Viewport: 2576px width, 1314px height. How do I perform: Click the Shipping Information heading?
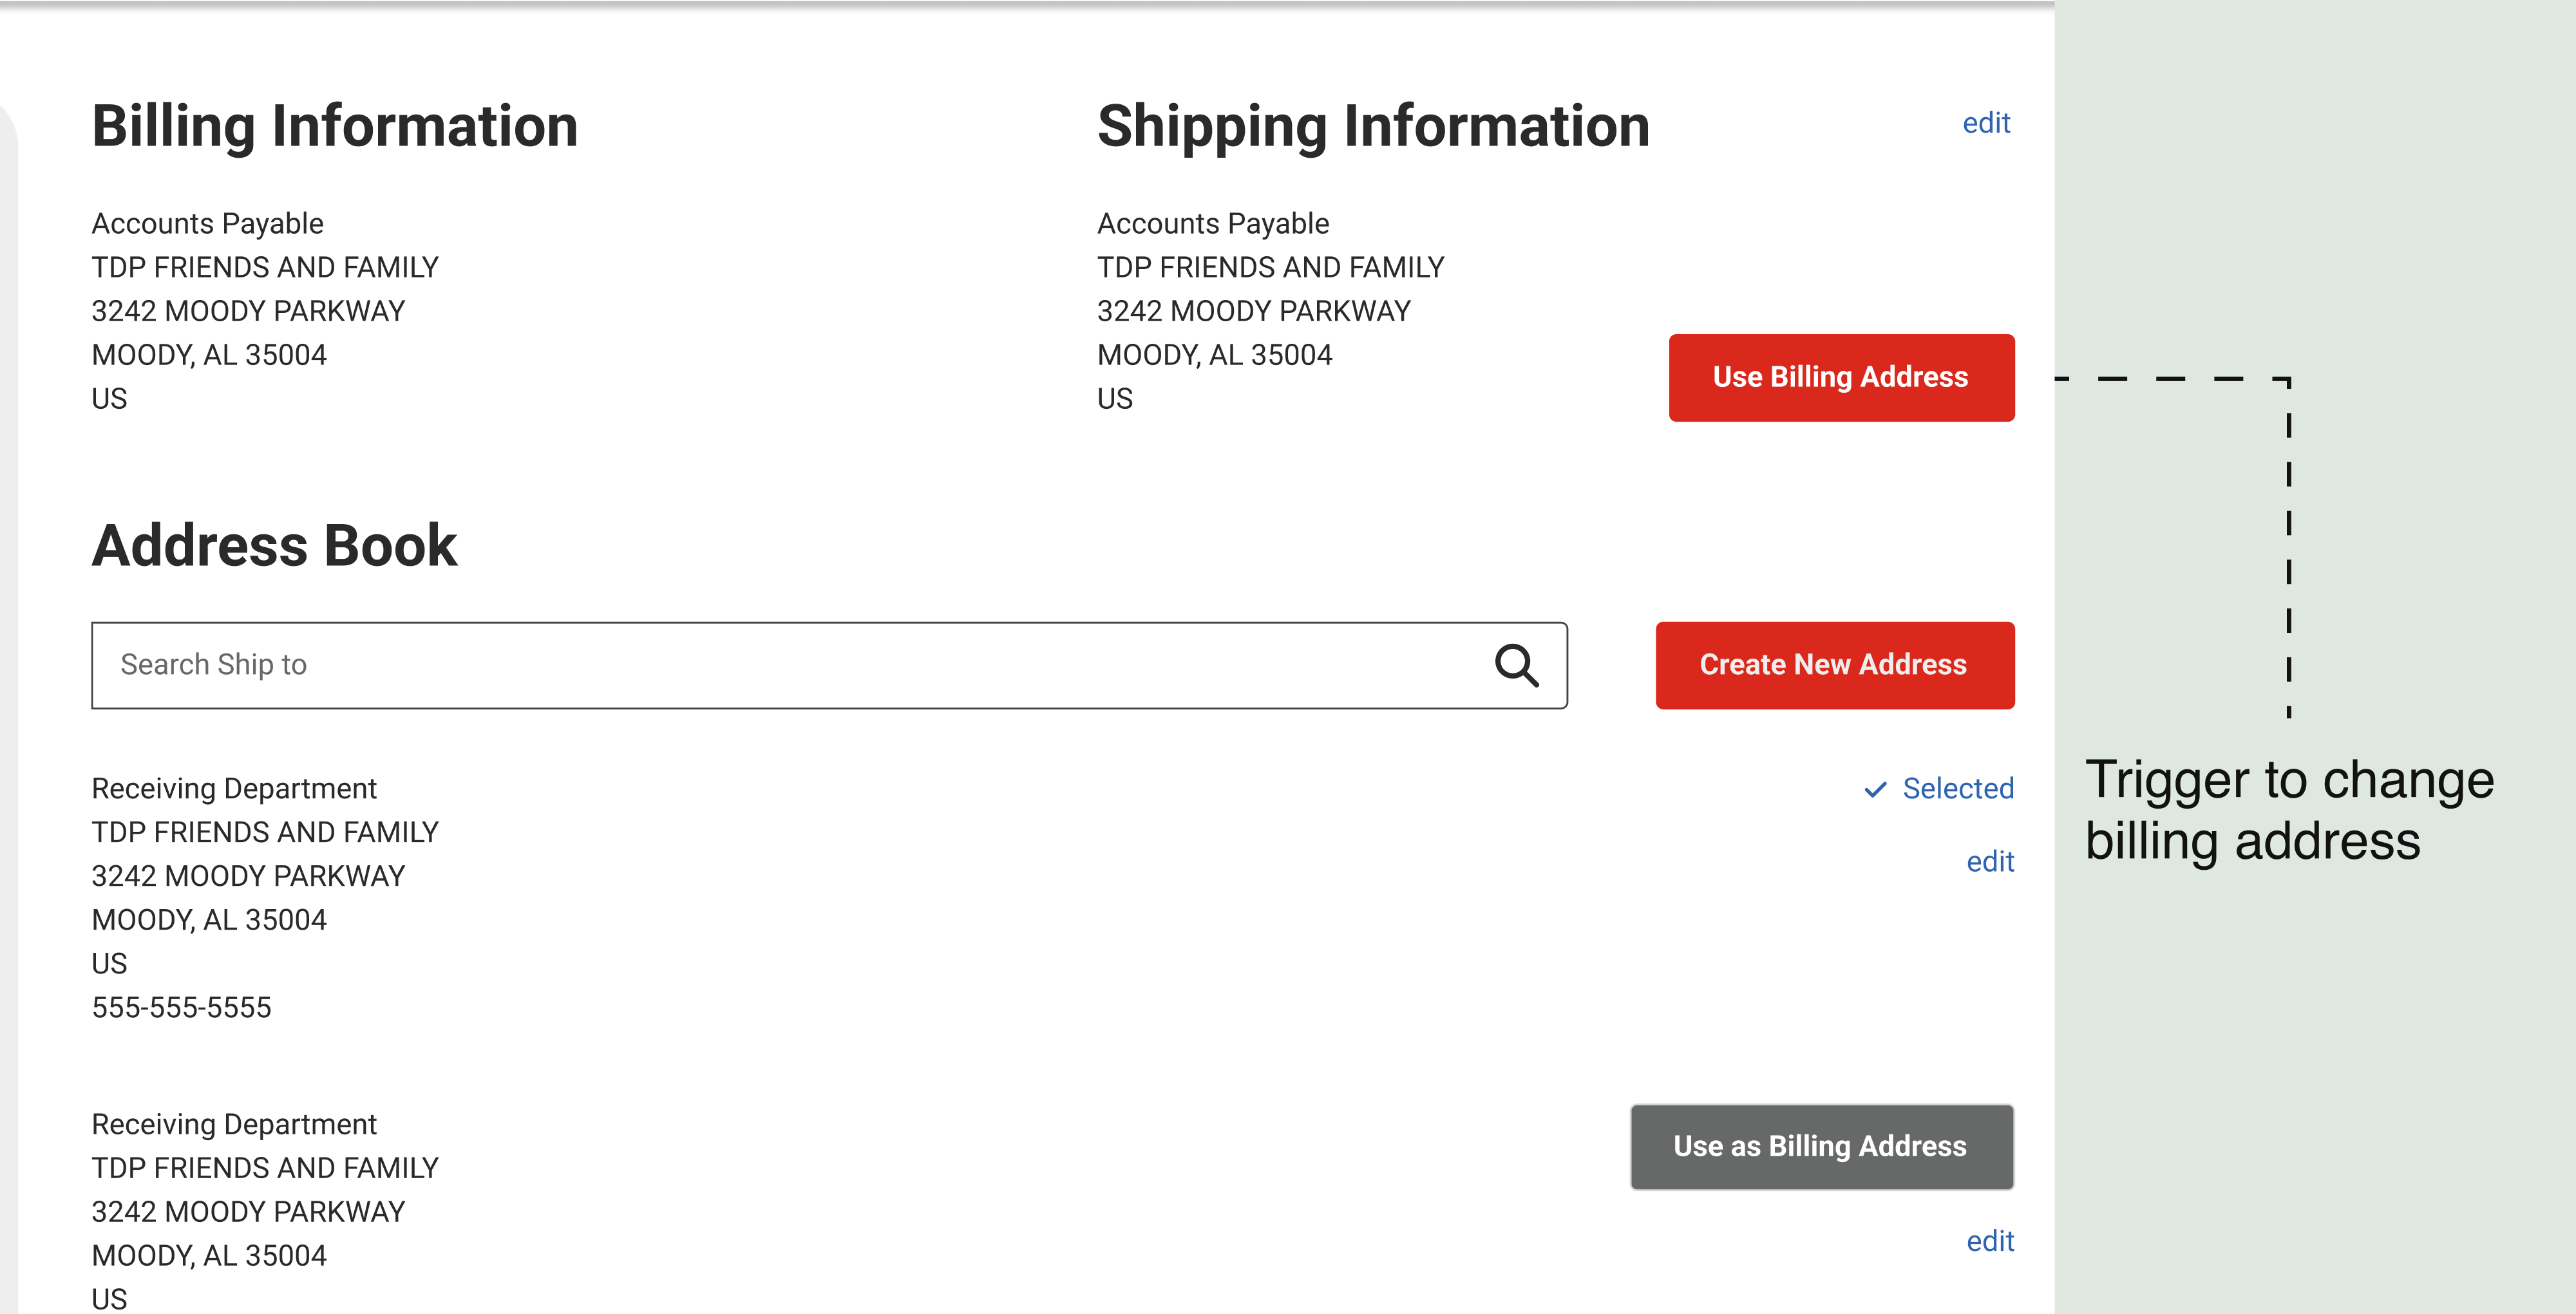1373,126
